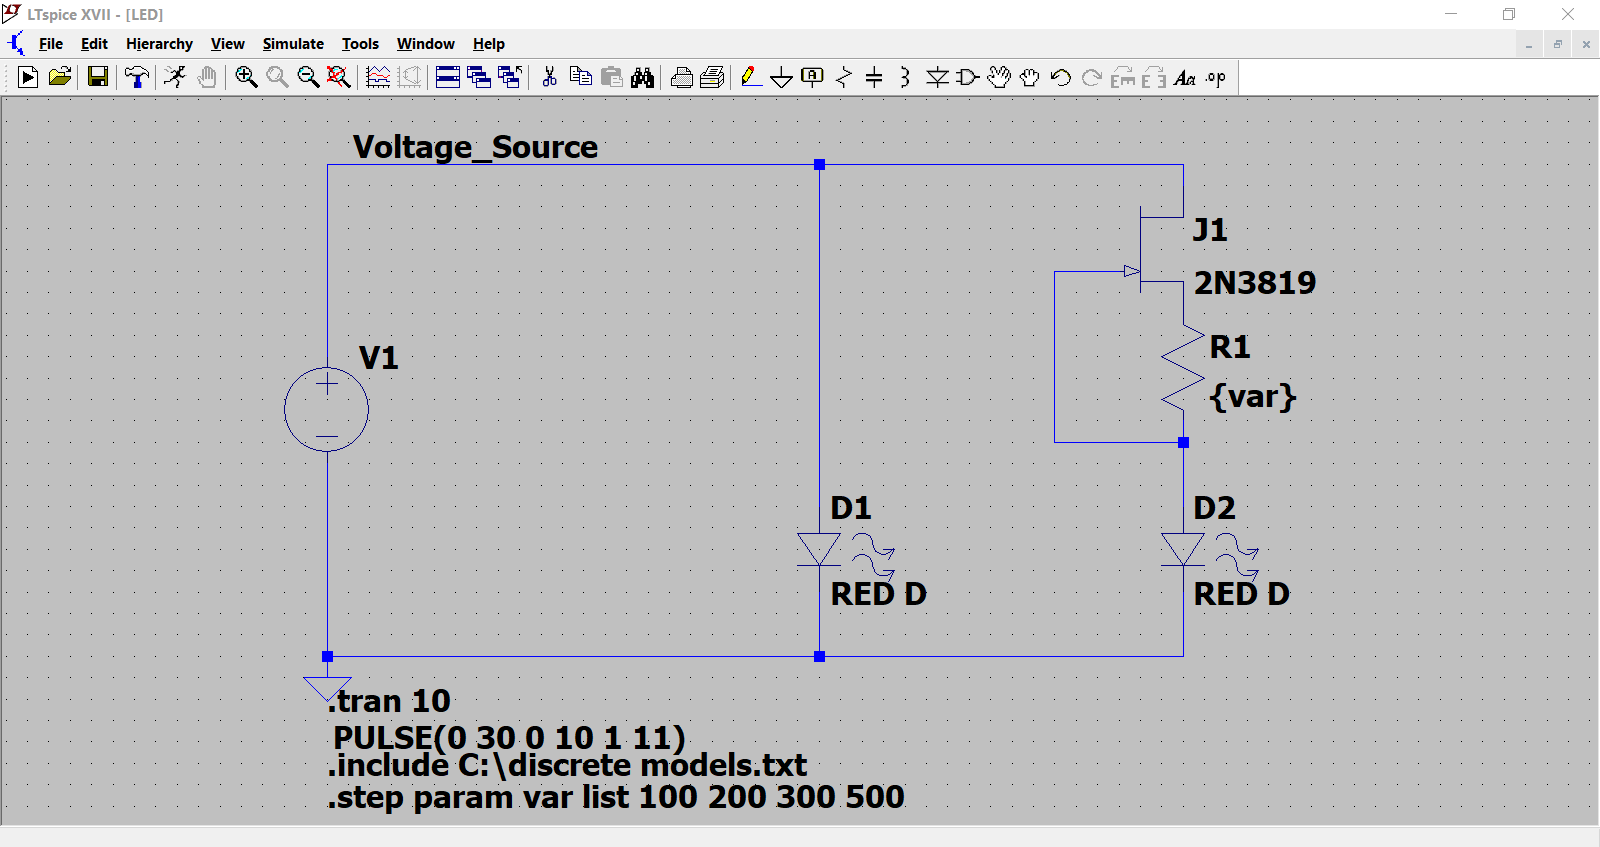Click the Print icon
This screenshot has height=847, width=1600.
tap(682, 77)
